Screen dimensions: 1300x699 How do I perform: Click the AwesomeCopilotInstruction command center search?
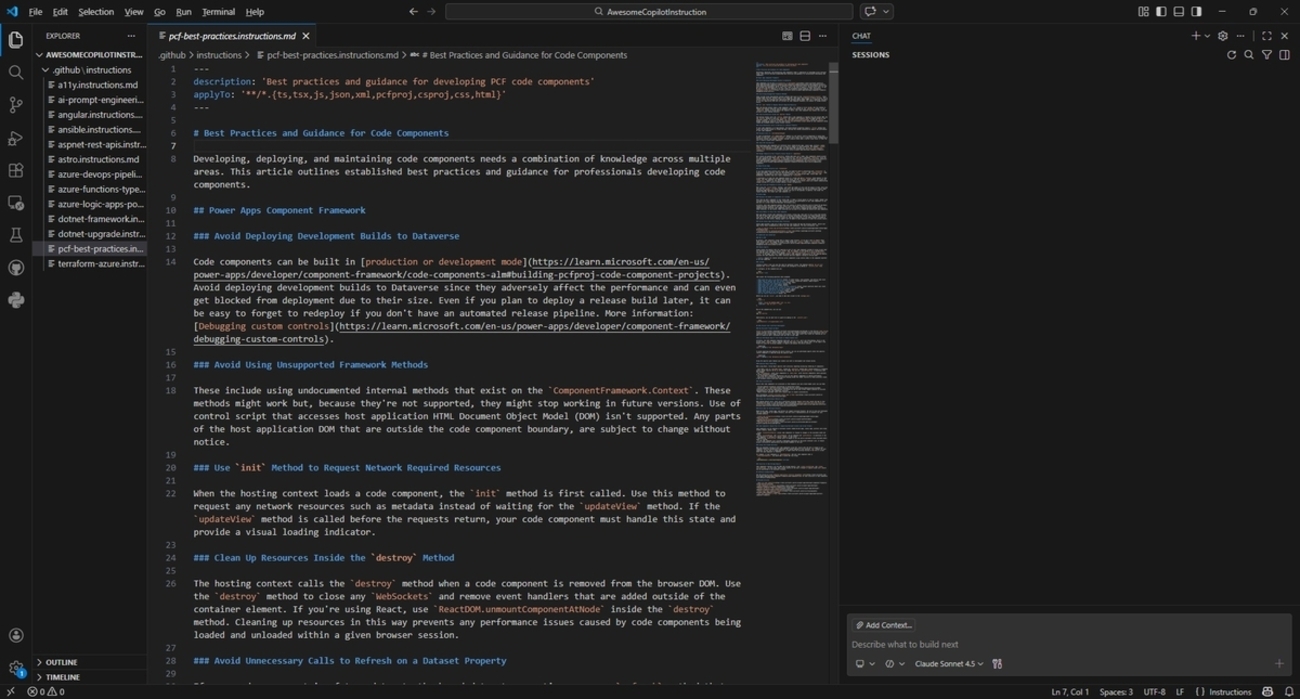[x=649, y=12]
